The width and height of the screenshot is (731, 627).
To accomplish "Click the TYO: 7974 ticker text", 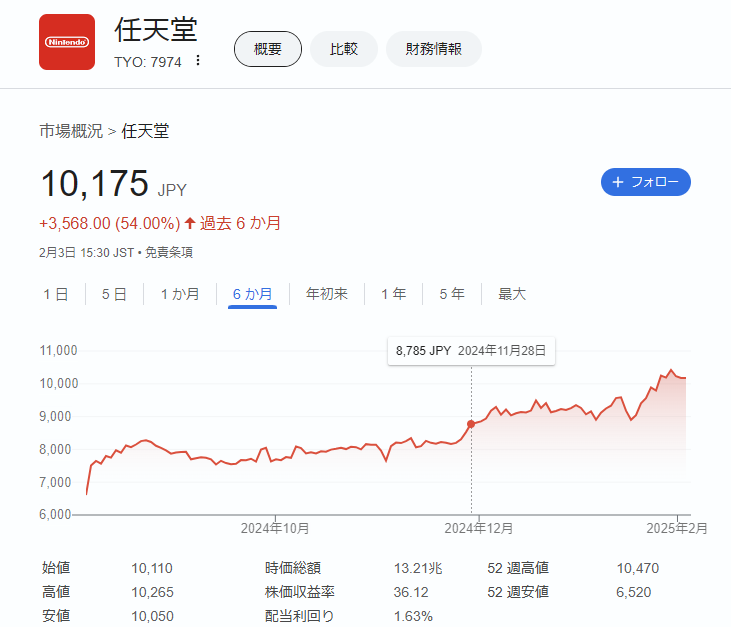I will [148, 62].
